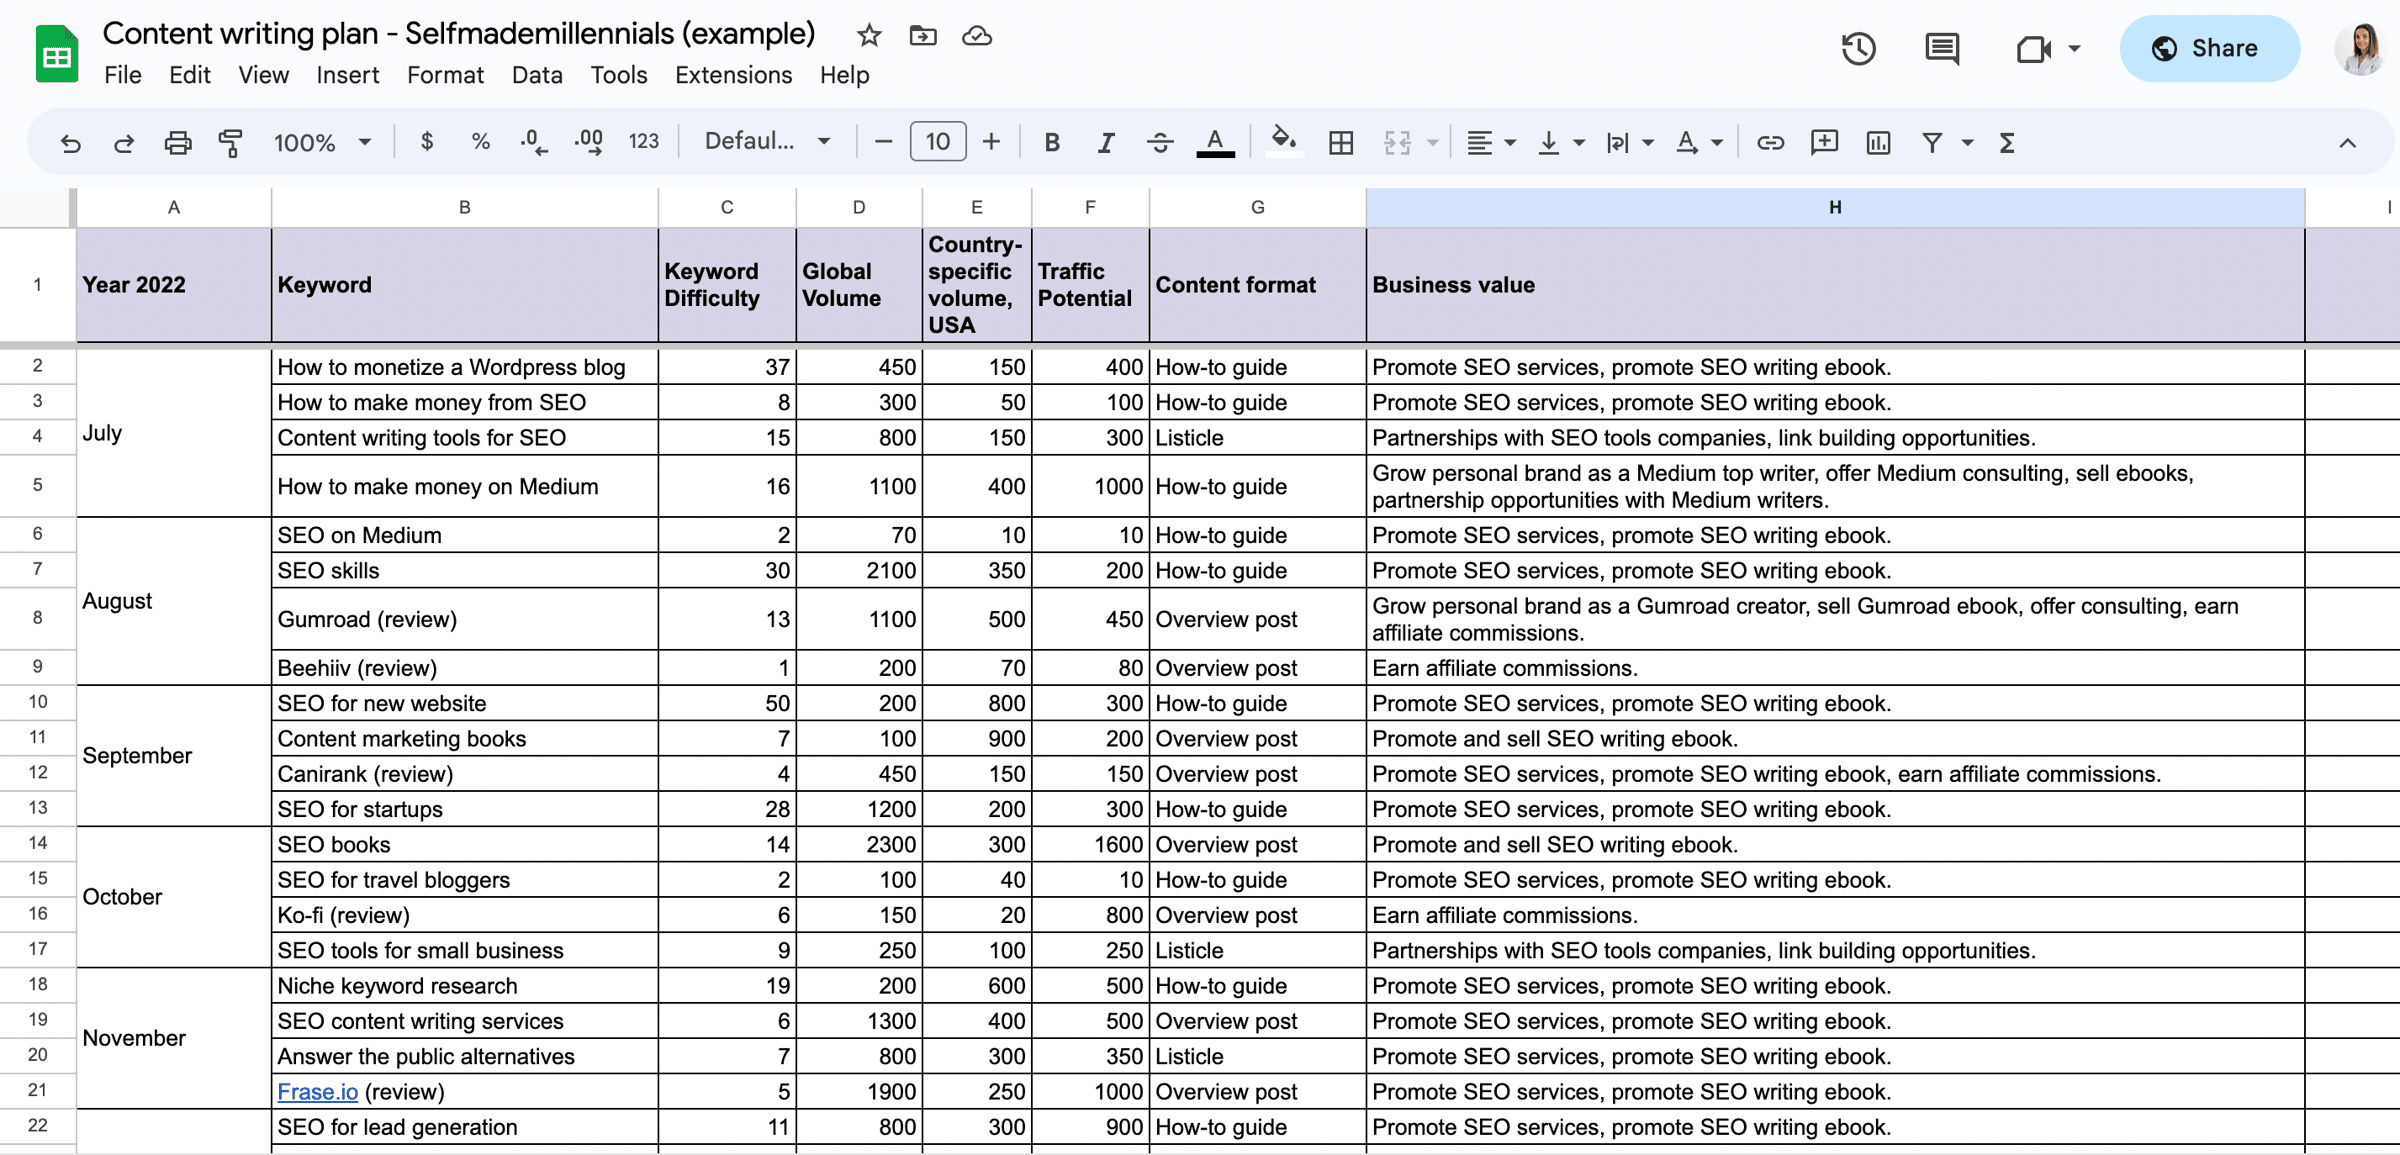Image resolution: width=2400 pixels, height=1155 pixels.
Task: Open the Tools menu
Action: coord(618,75)
